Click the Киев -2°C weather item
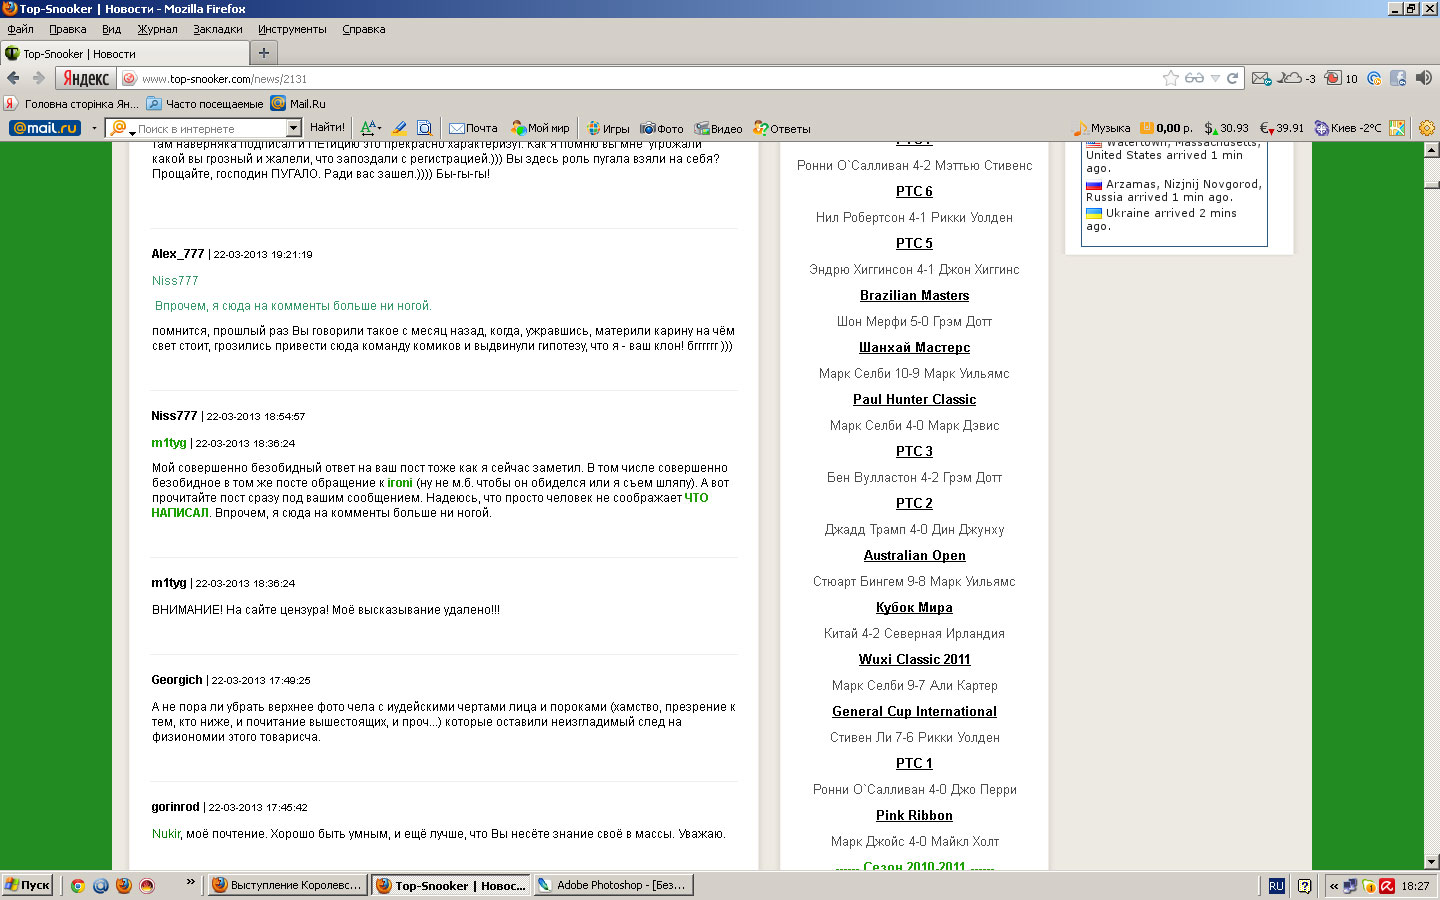The width and height of the screenshot is (1440, 900). click(1347, 128)
